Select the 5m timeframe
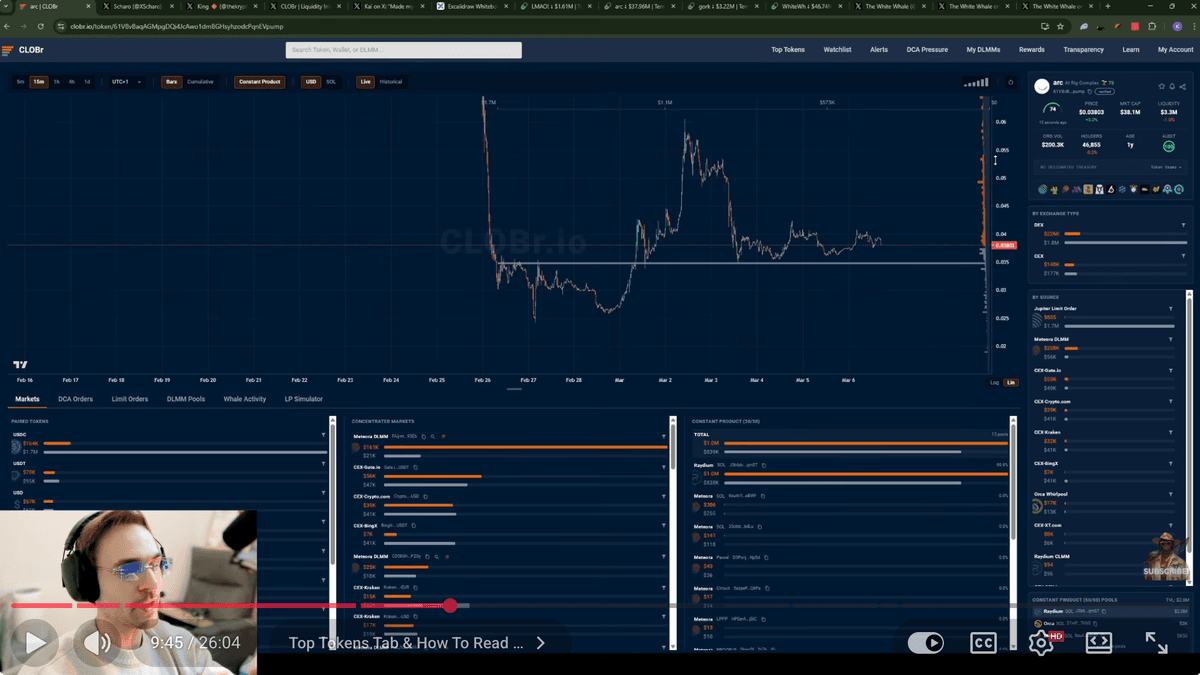Viewport: 1200px width, 675px height. coord(20,82)
